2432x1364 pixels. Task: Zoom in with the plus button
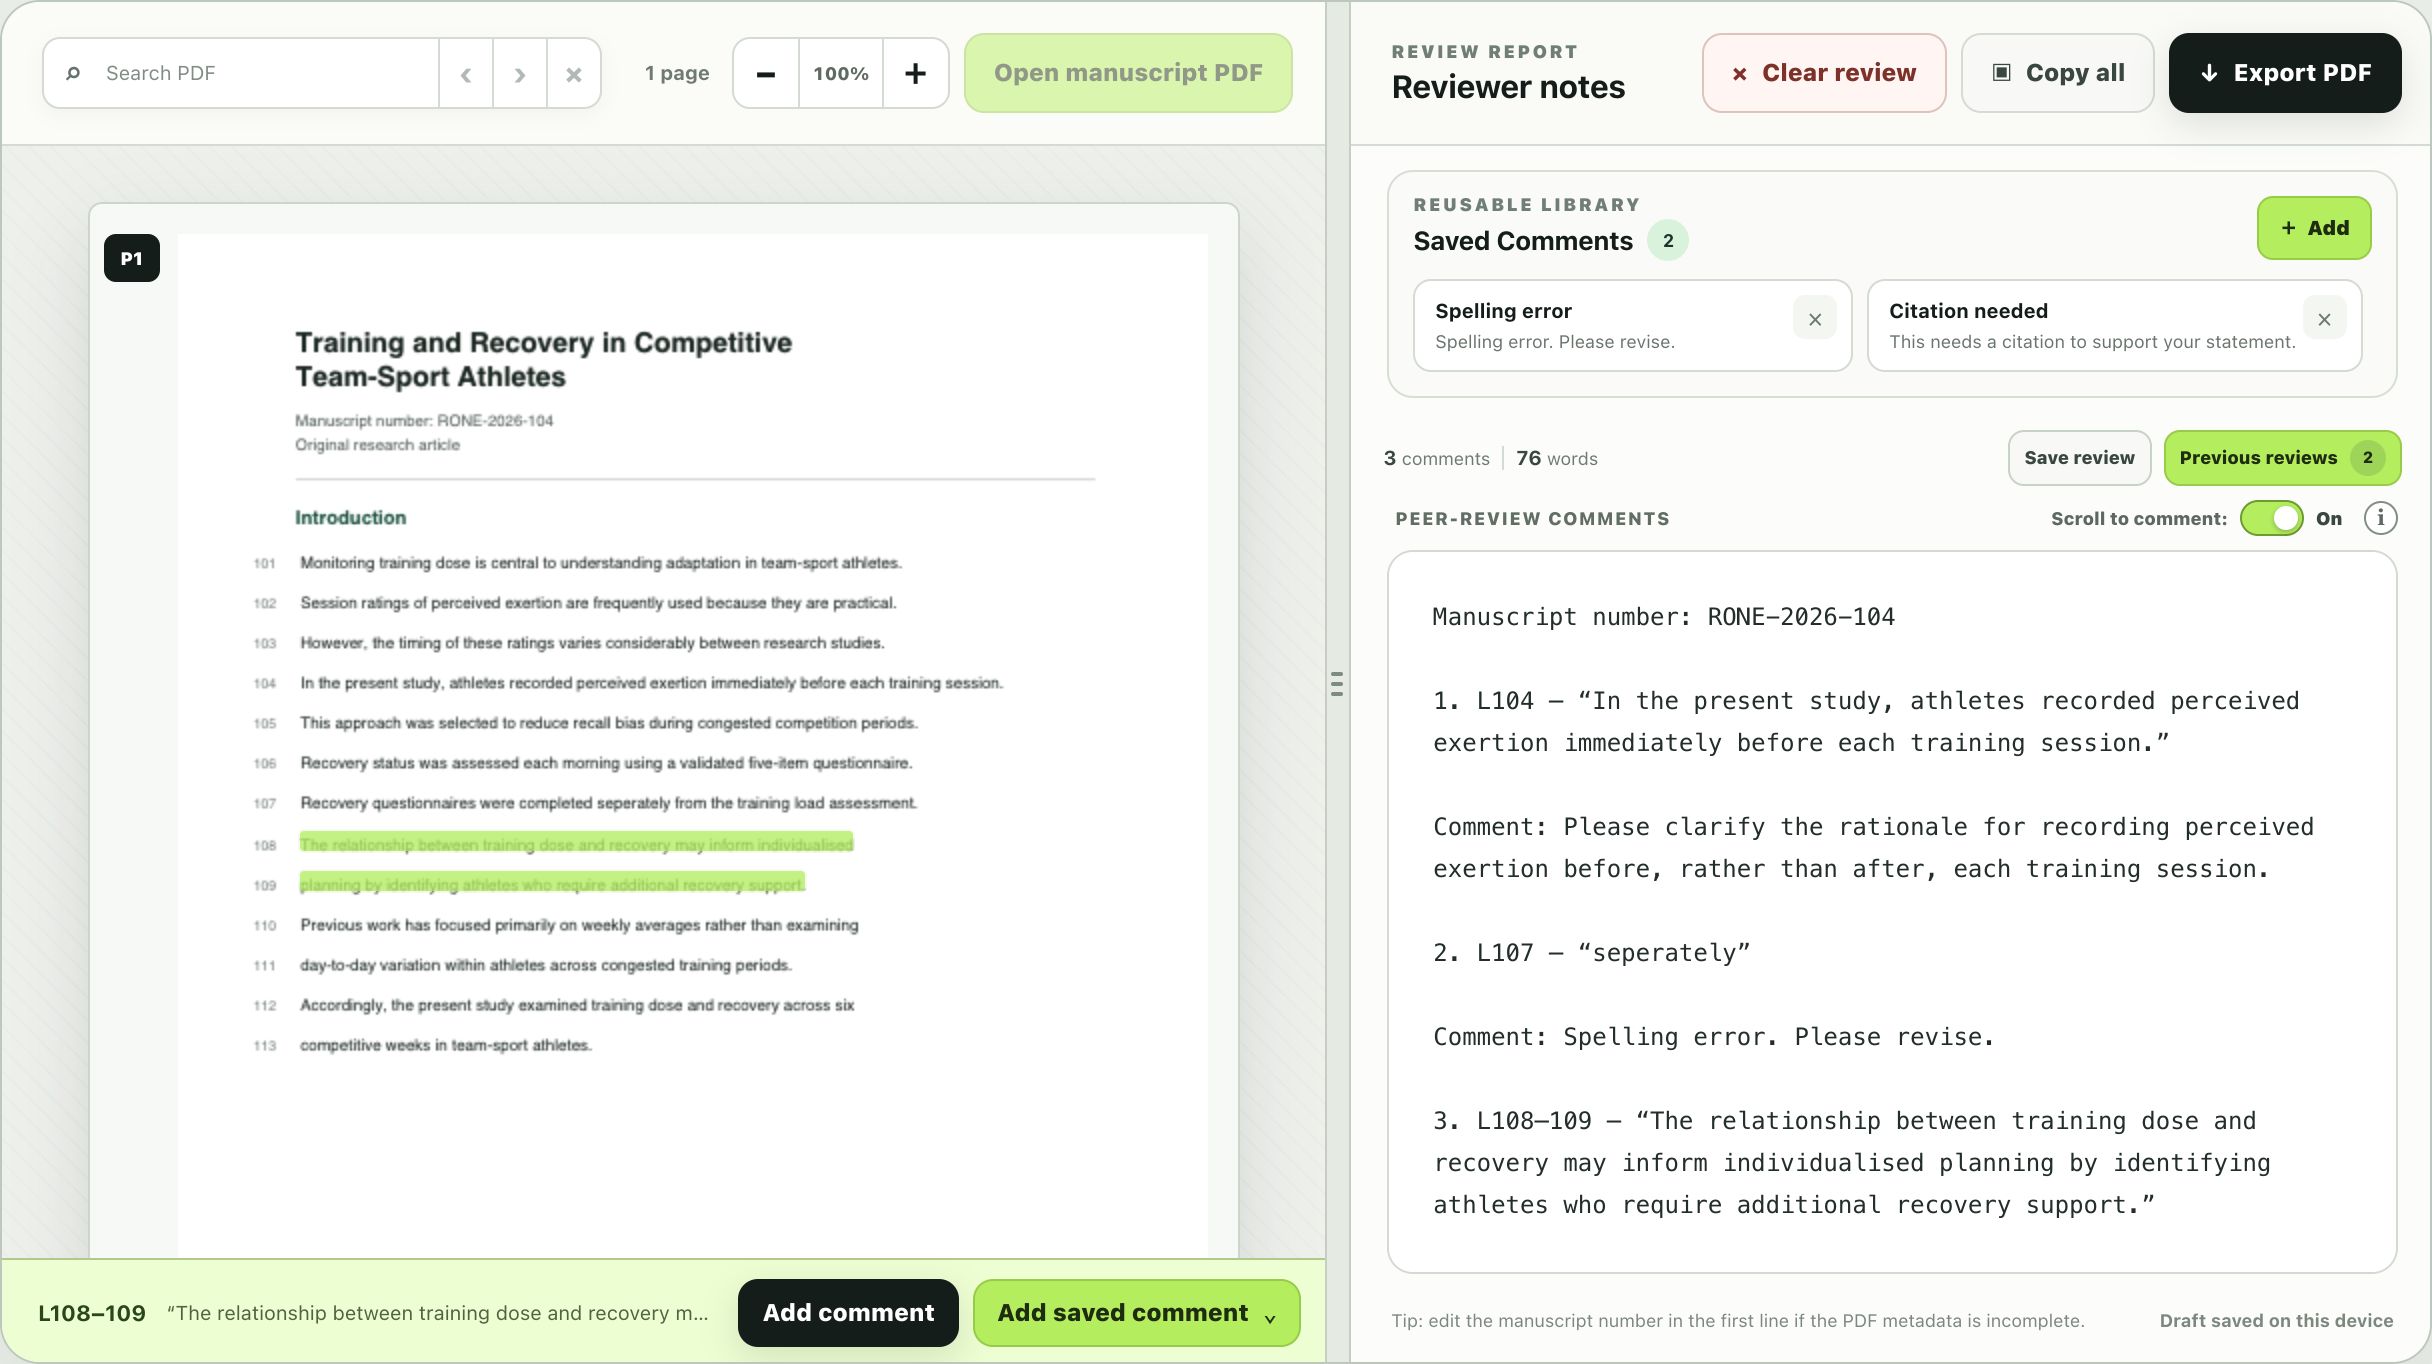point(915,73)
